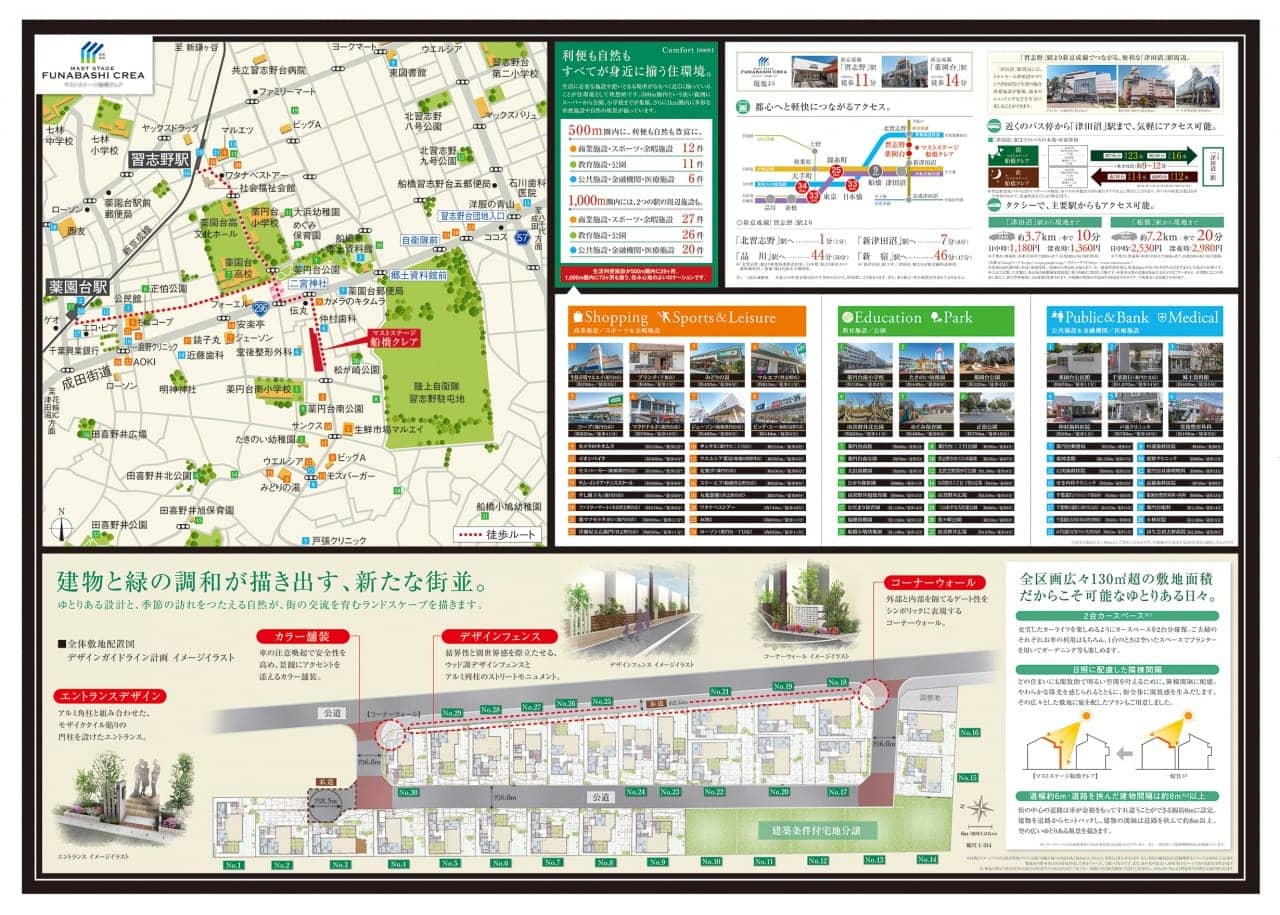Screen dimensions: 1280x915
Task: Click the Park tree icon in green header
Action: 936,318
